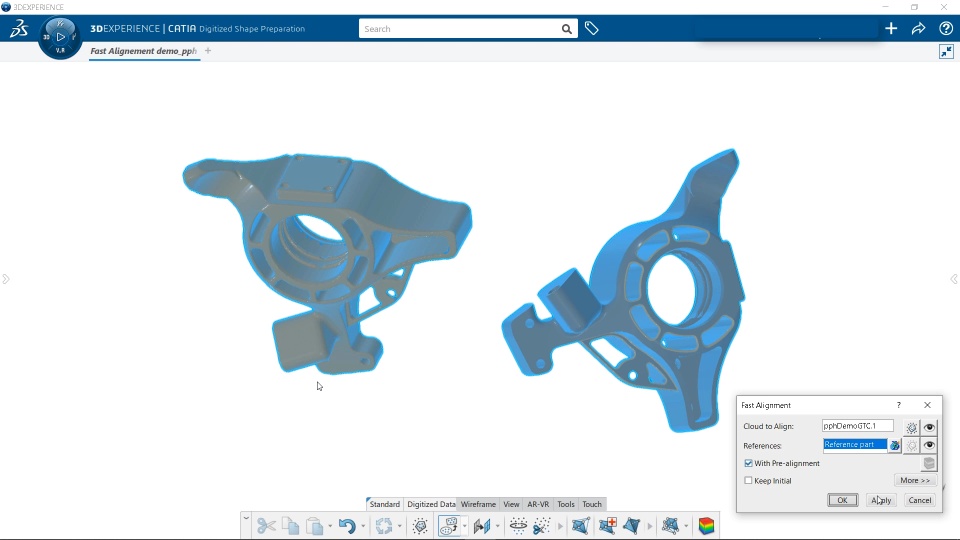Click the mesh nodes network icon
The image size is (960, 540).
click(670, 525)
